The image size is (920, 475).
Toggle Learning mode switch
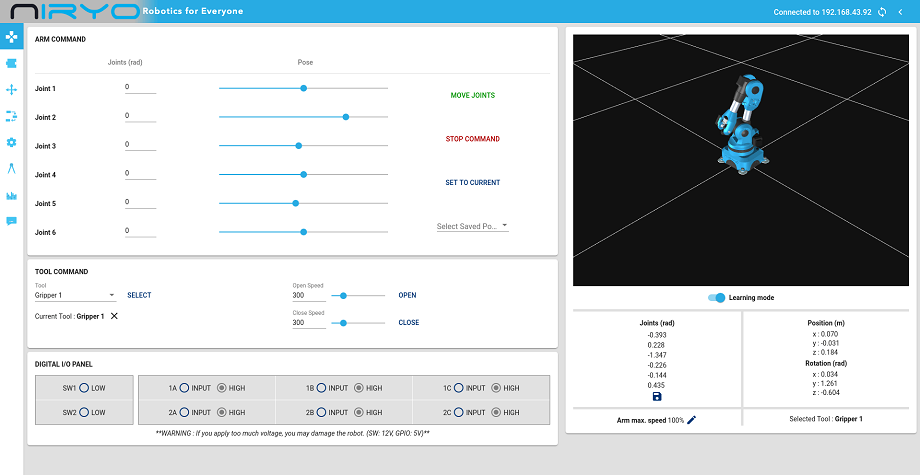pos(716,297)
